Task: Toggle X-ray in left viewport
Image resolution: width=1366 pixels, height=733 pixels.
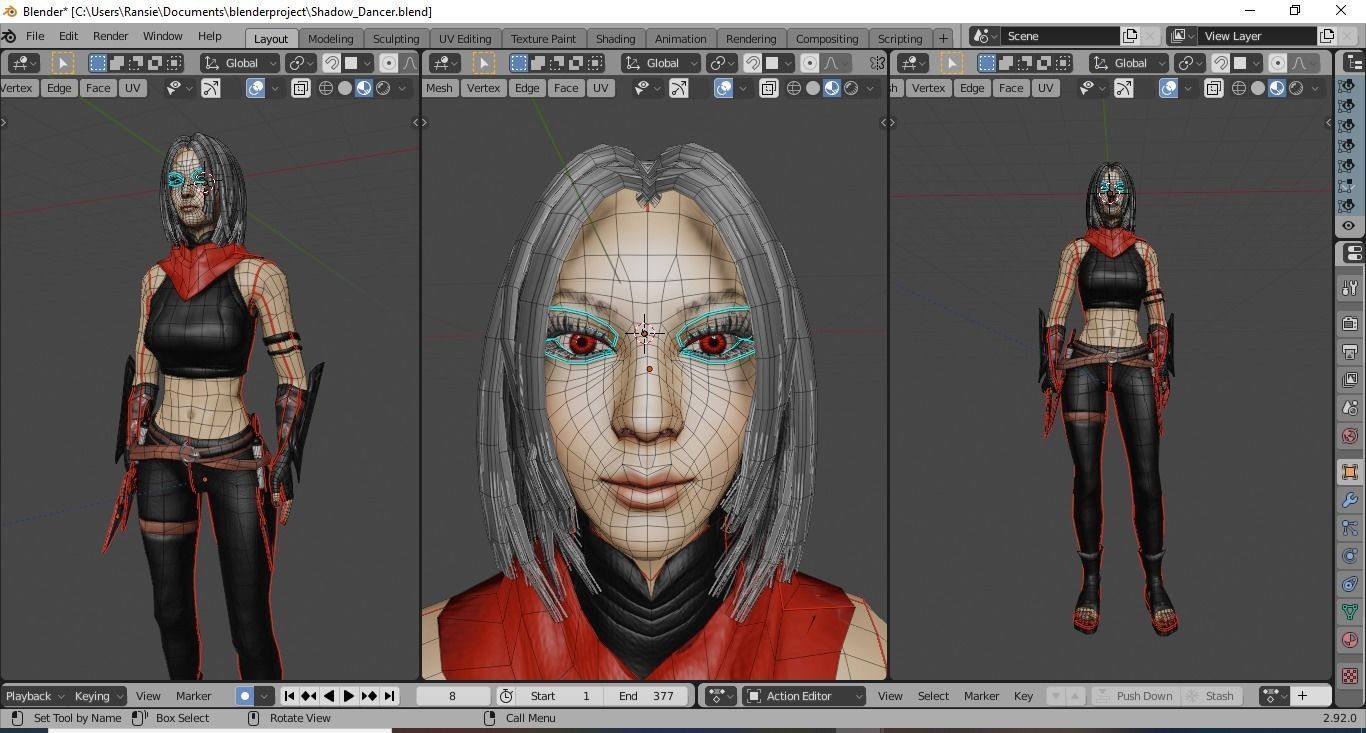Action: 300,88
